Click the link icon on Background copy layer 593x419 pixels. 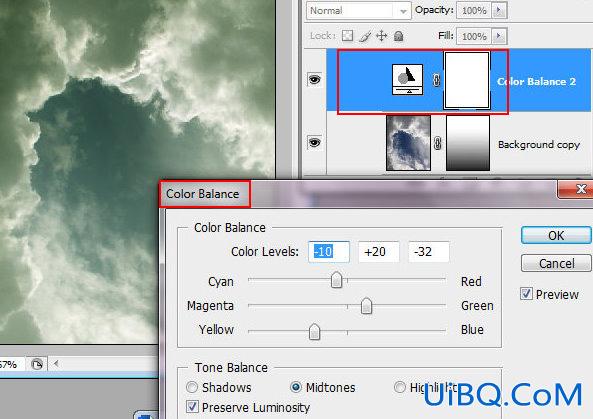pos(438,143)
